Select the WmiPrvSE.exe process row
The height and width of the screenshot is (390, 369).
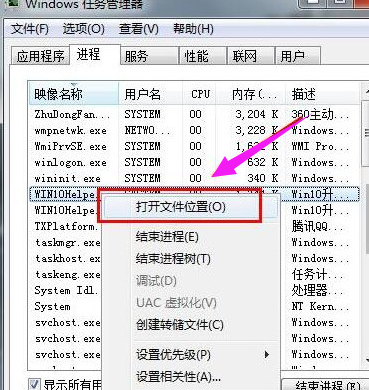tap(194, 146)
